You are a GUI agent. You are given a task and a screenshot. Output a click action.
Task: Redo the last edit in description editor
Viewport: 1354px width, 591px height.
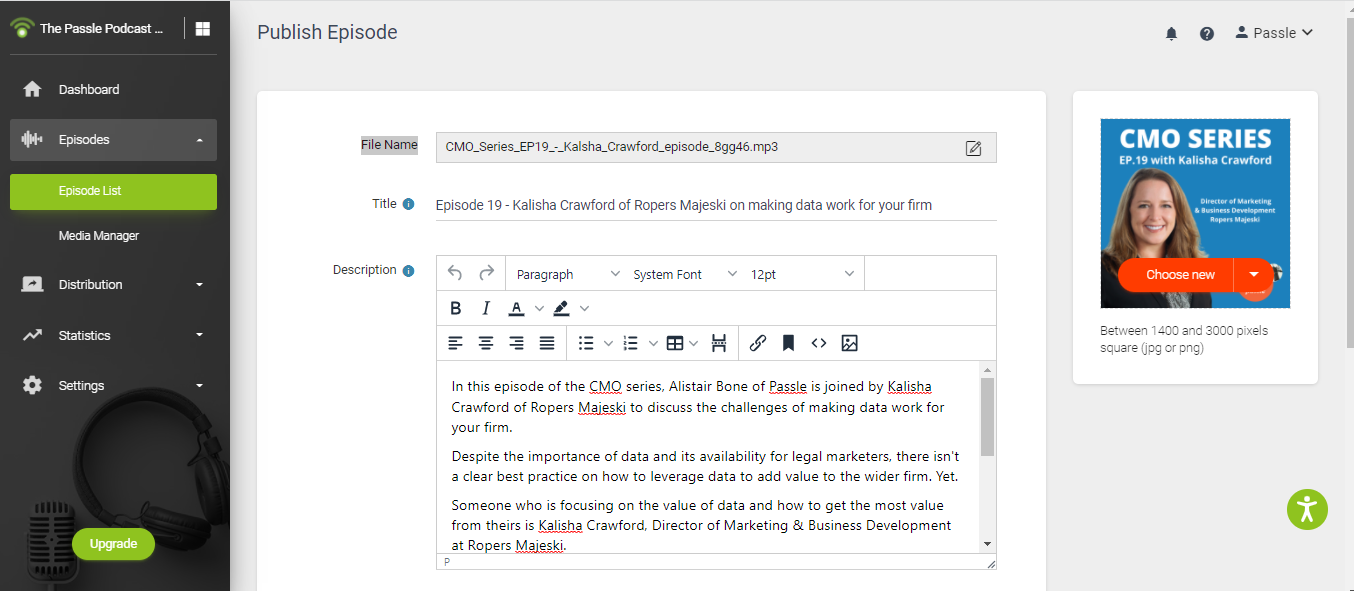(487, 273)
